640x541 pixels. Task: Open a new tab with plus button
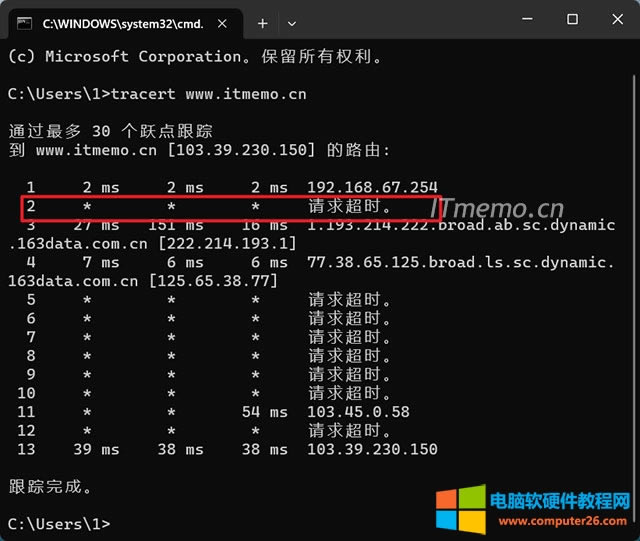[263, 22]
